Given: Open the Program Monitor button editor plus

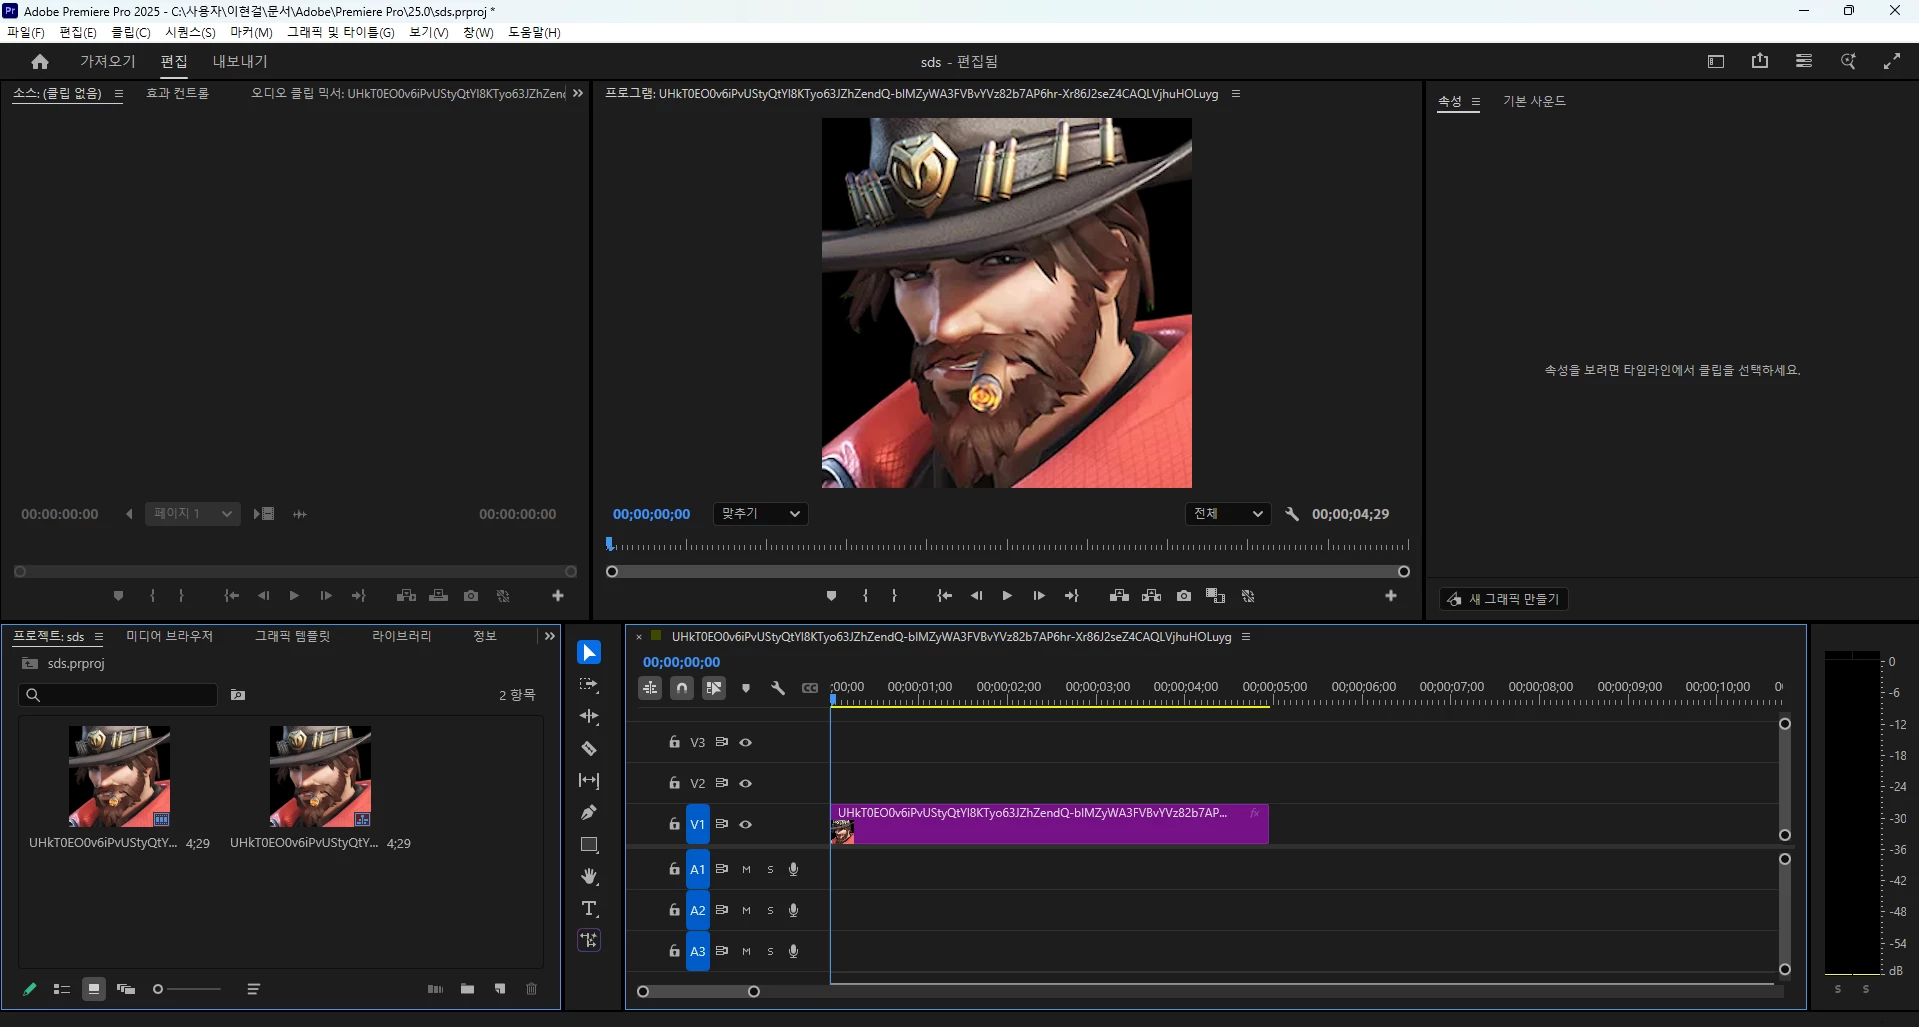Looking at the screenshot, I should click(1390, 596).
